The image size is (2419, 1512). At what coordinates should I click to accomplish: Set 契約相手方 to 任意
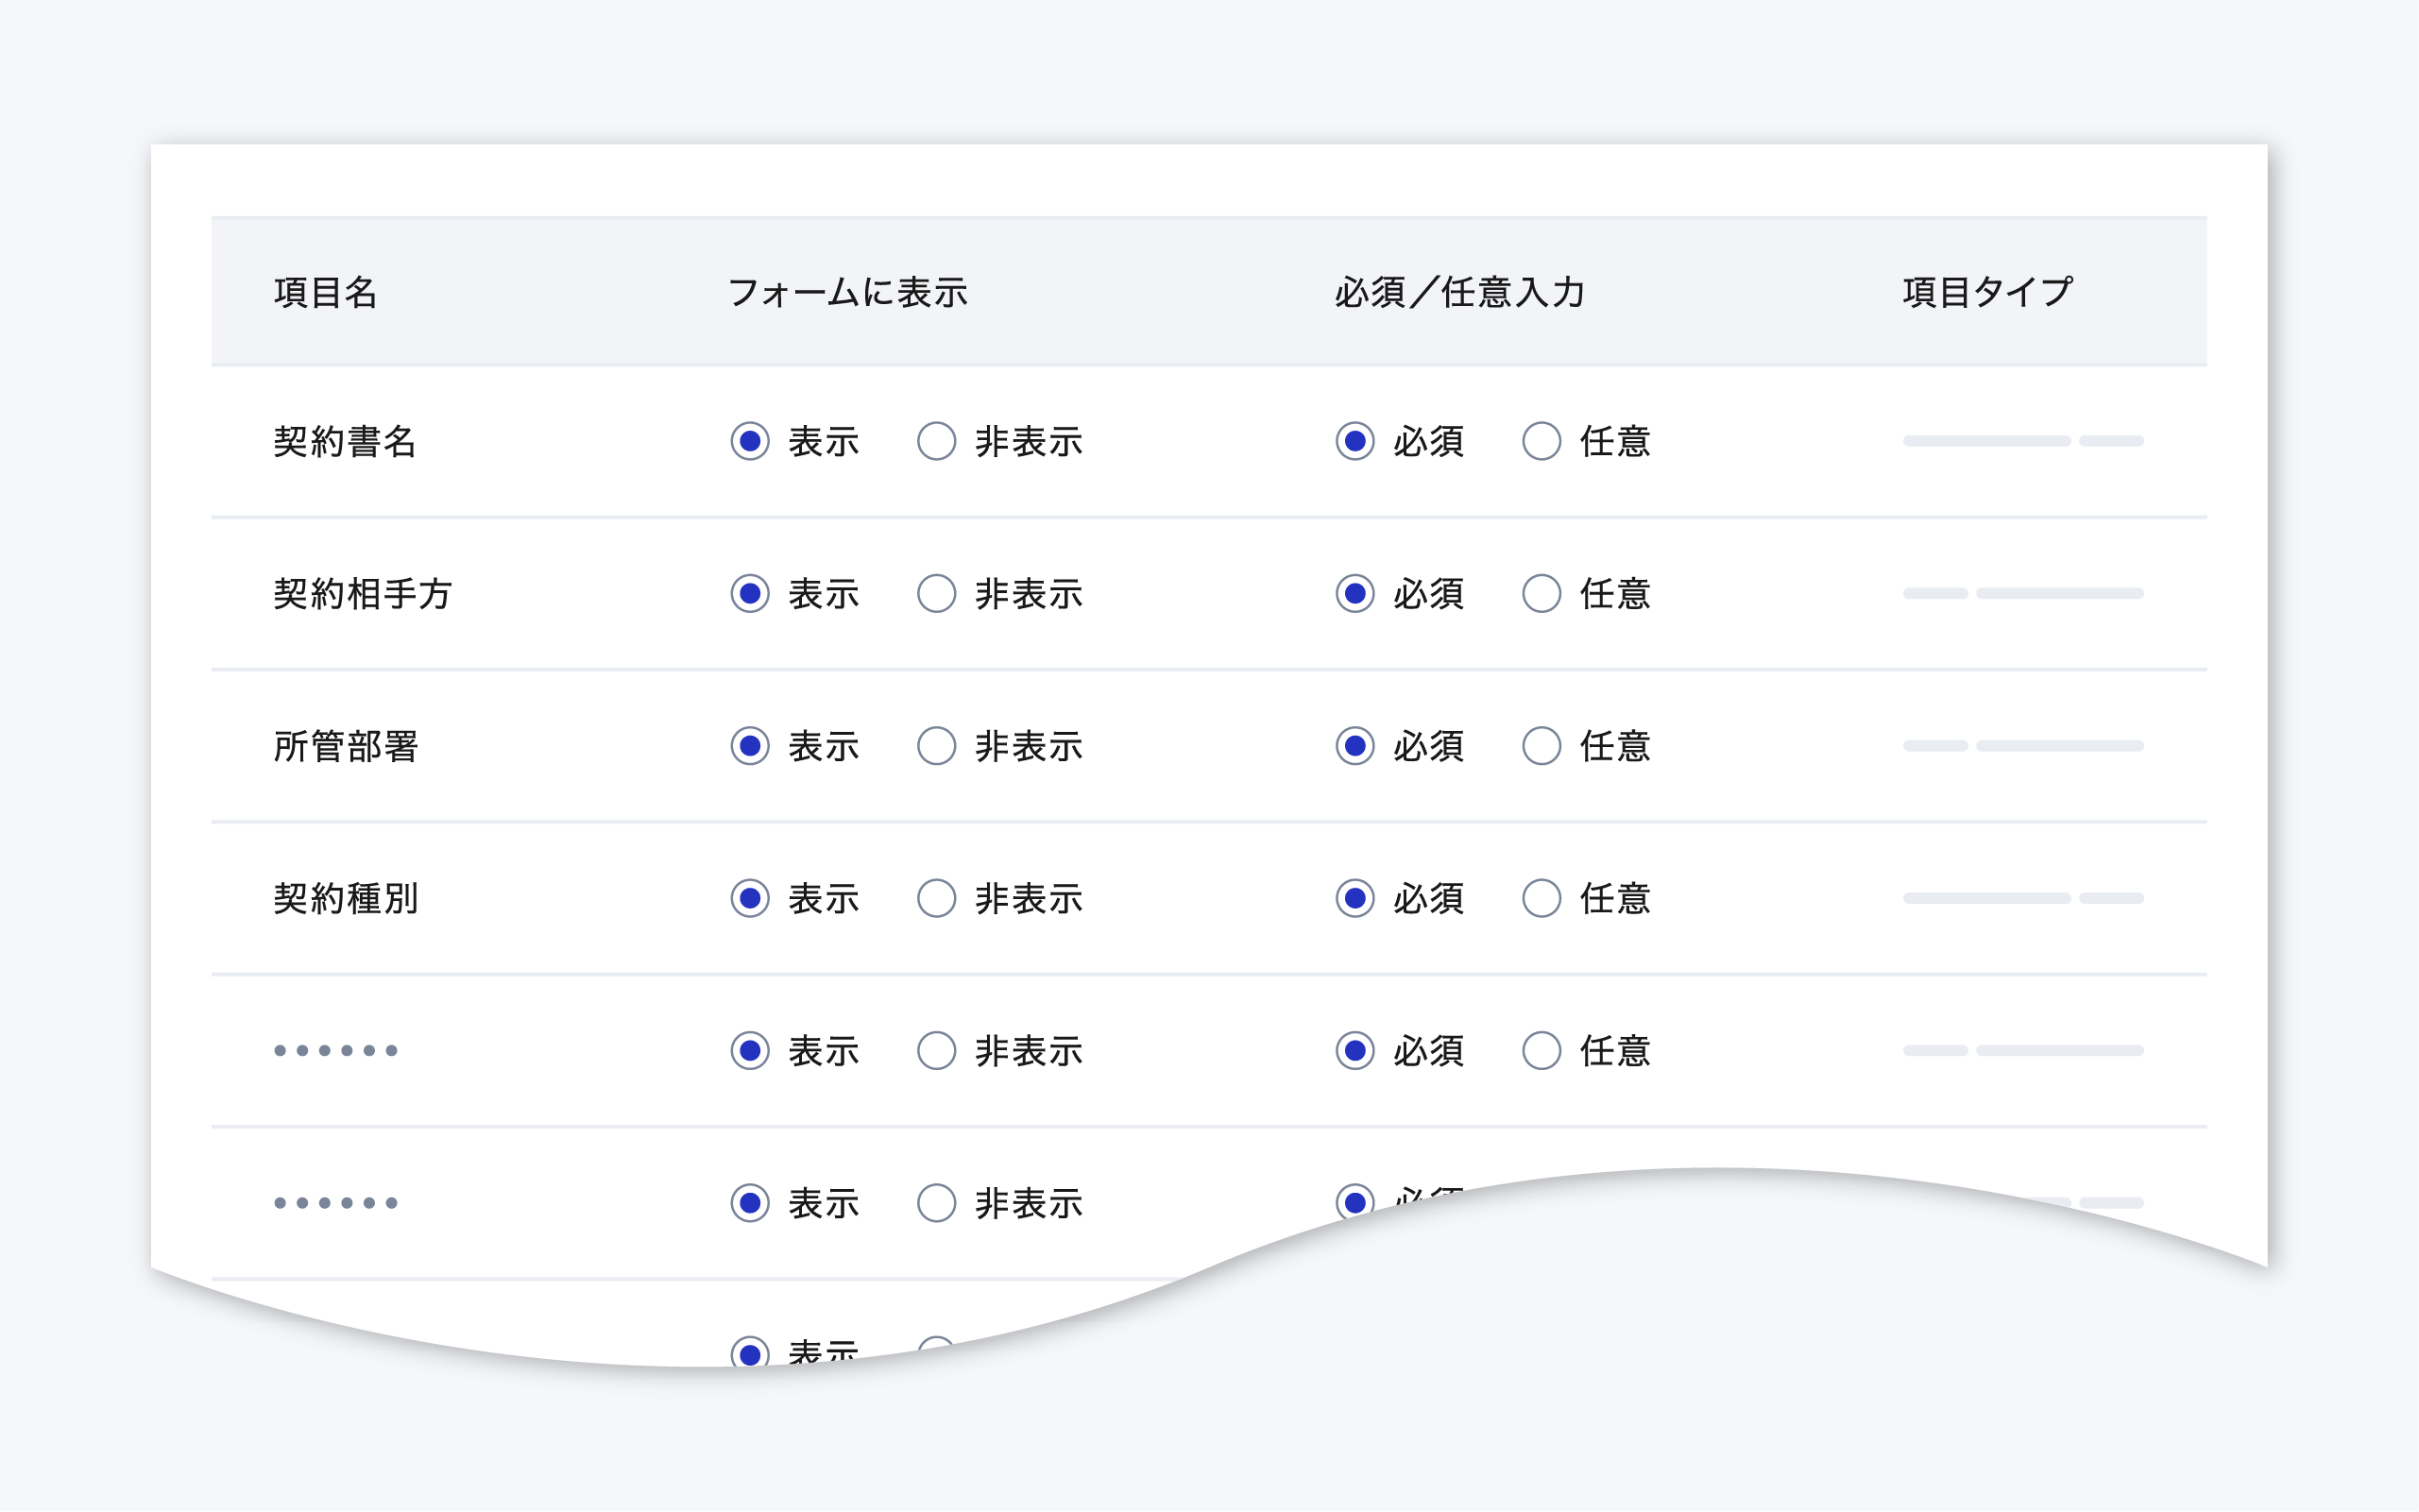[1541, 593]
